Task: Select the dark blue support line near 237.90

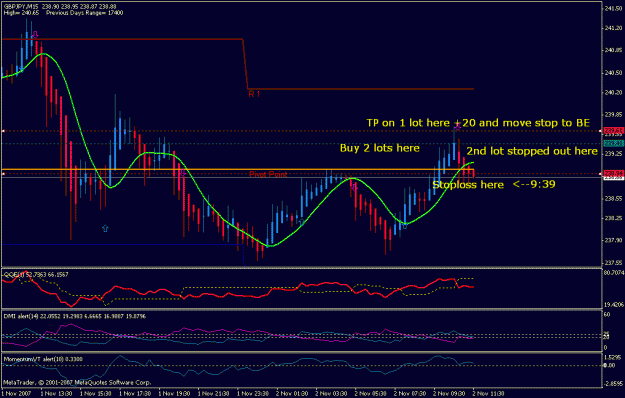Action: (x=122, y=244)
